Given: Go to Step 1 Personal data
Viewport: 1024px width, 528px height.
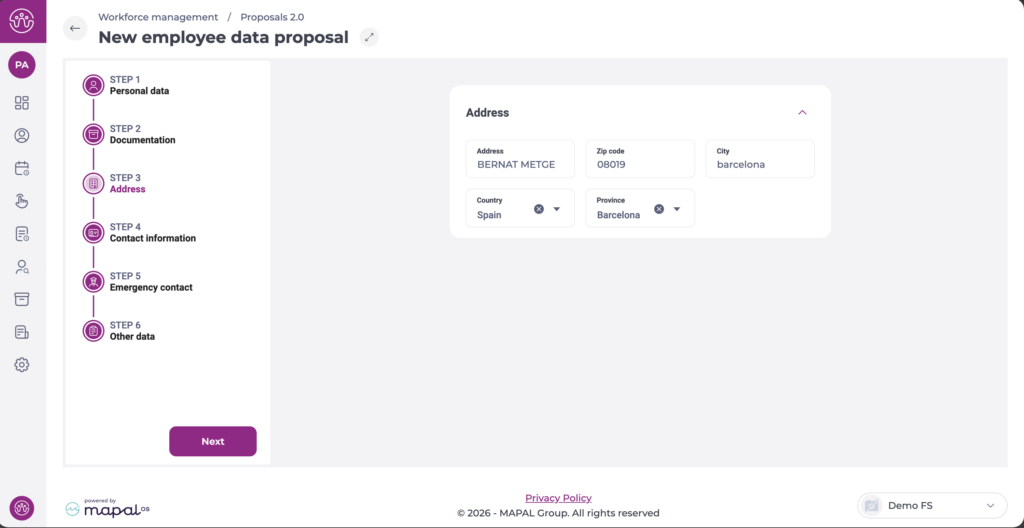Looking at the screenshot, I should [139, 85].
